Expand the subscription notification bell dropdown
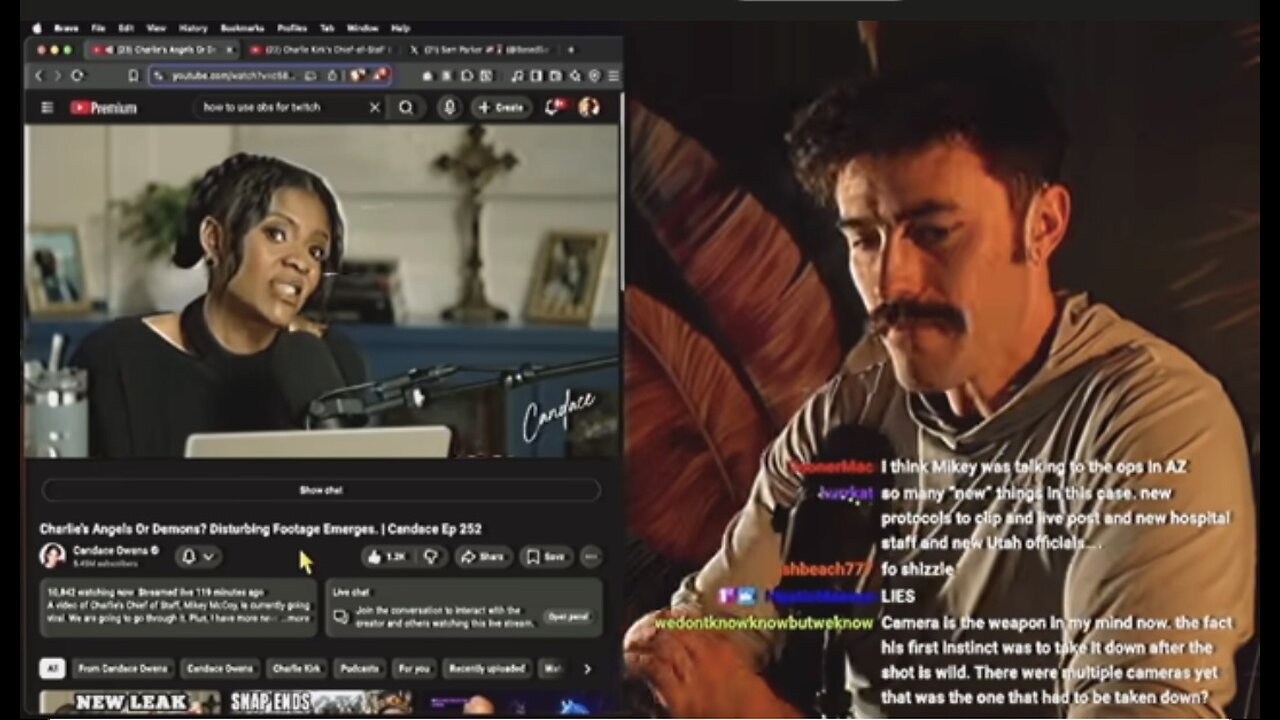Image resolution: width=1280 pixels, height=720 pixels. [198, 557]
